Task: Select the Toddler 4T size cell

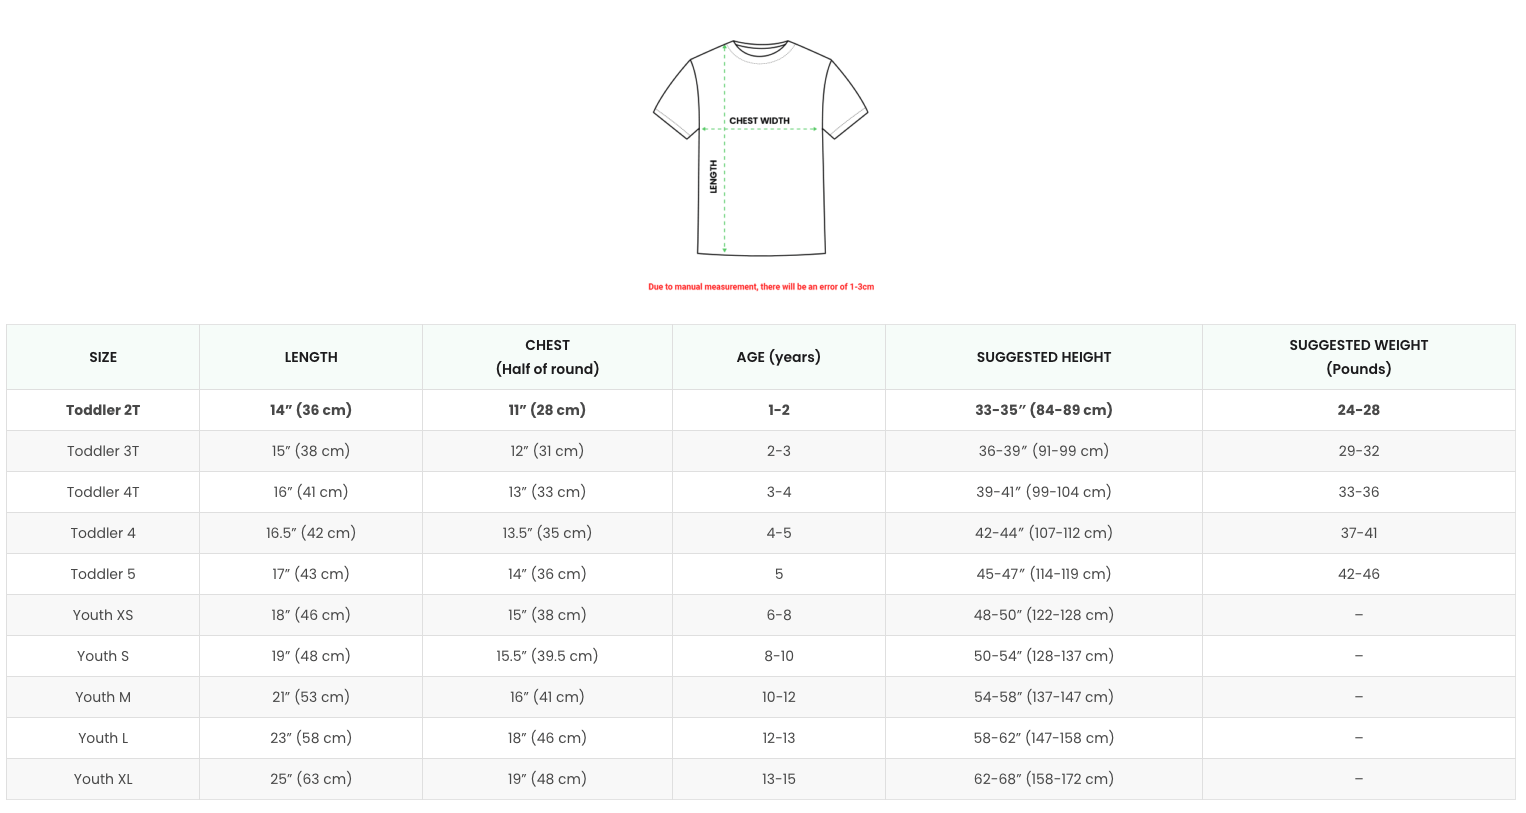Action: coord(103,492)
